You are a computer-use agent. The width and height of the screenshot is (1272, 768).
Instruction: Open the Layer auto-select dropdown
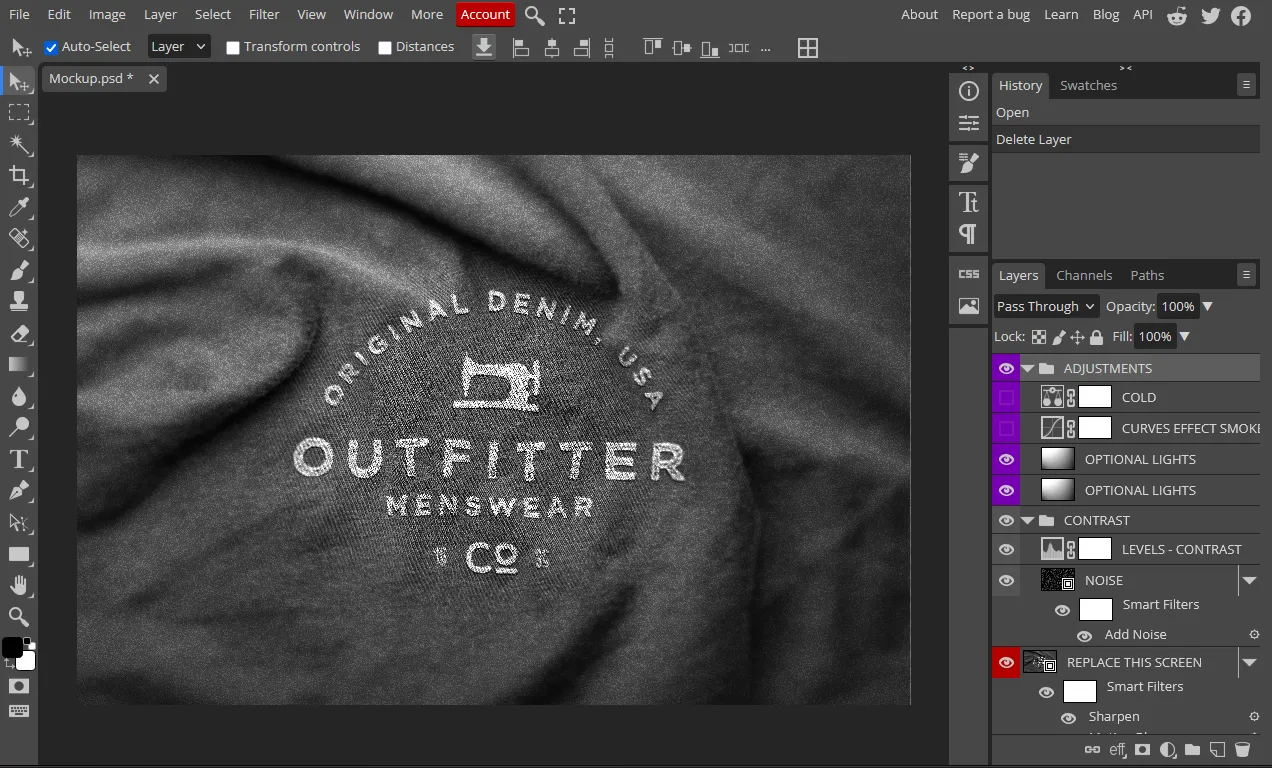(179, 46)
